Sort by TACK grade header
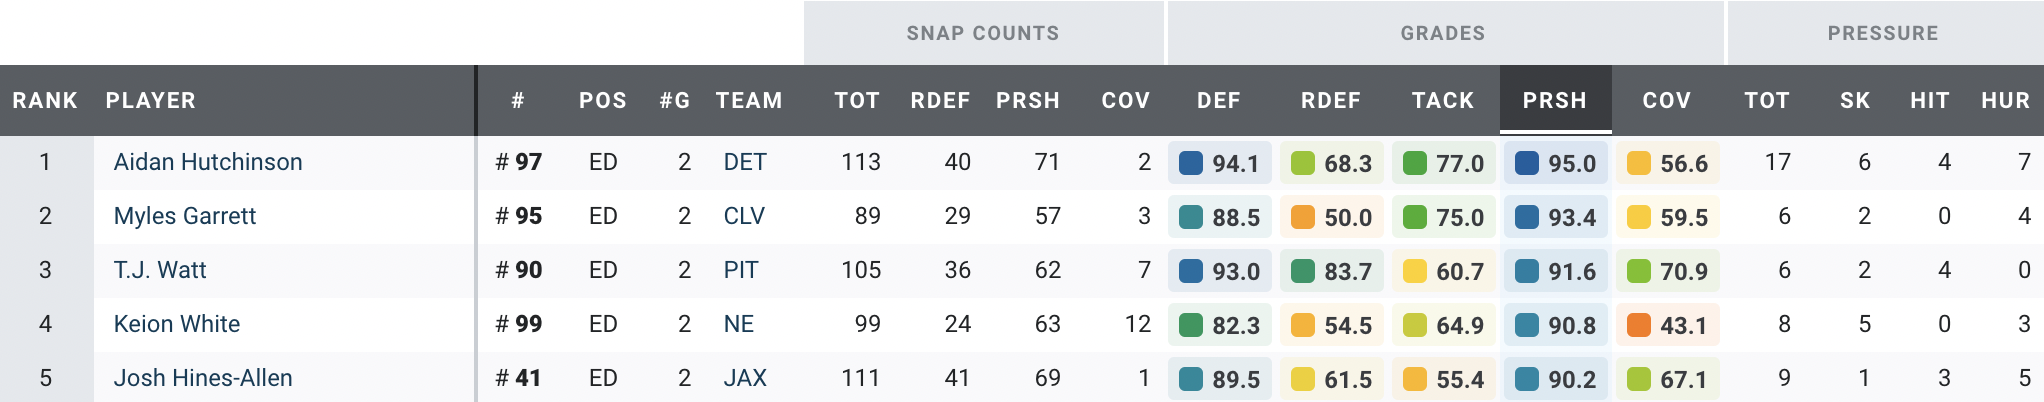This screenshot has width=2044, height=402. [1442, 100]
